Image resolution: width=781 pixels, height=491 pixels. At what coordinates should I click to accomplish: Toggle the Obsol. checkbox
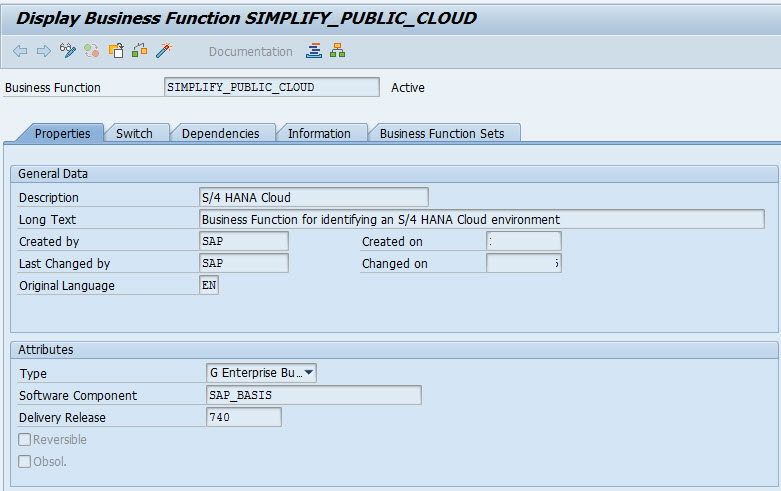click(x=24, y=461)
